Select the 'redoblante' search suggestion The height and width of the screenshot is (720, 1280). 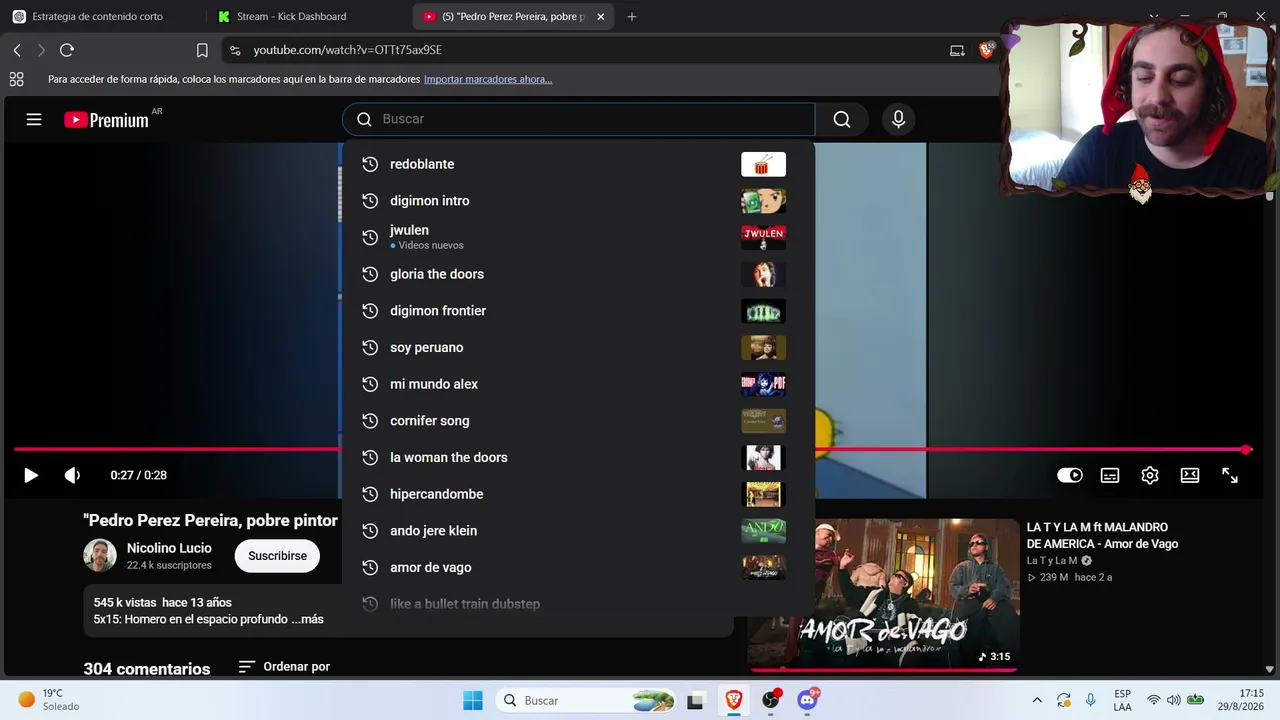point(578,164)
